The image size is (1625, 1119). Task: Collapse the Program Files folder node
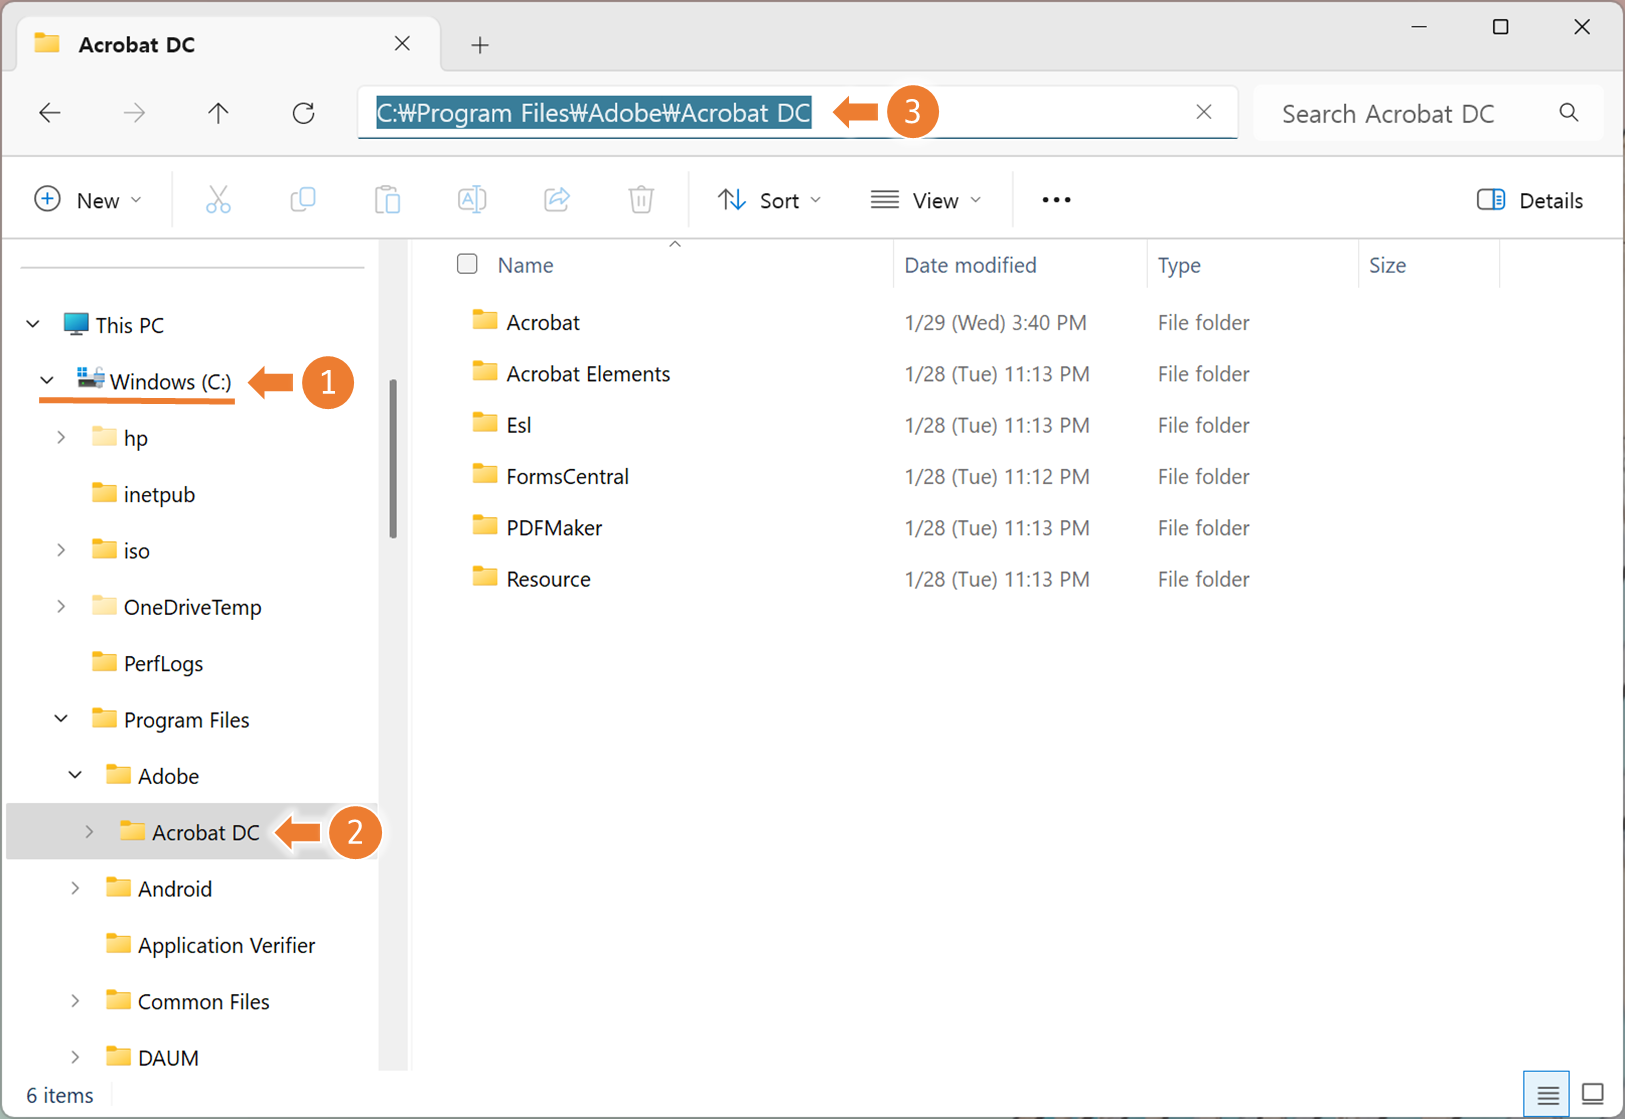point(61,719)
